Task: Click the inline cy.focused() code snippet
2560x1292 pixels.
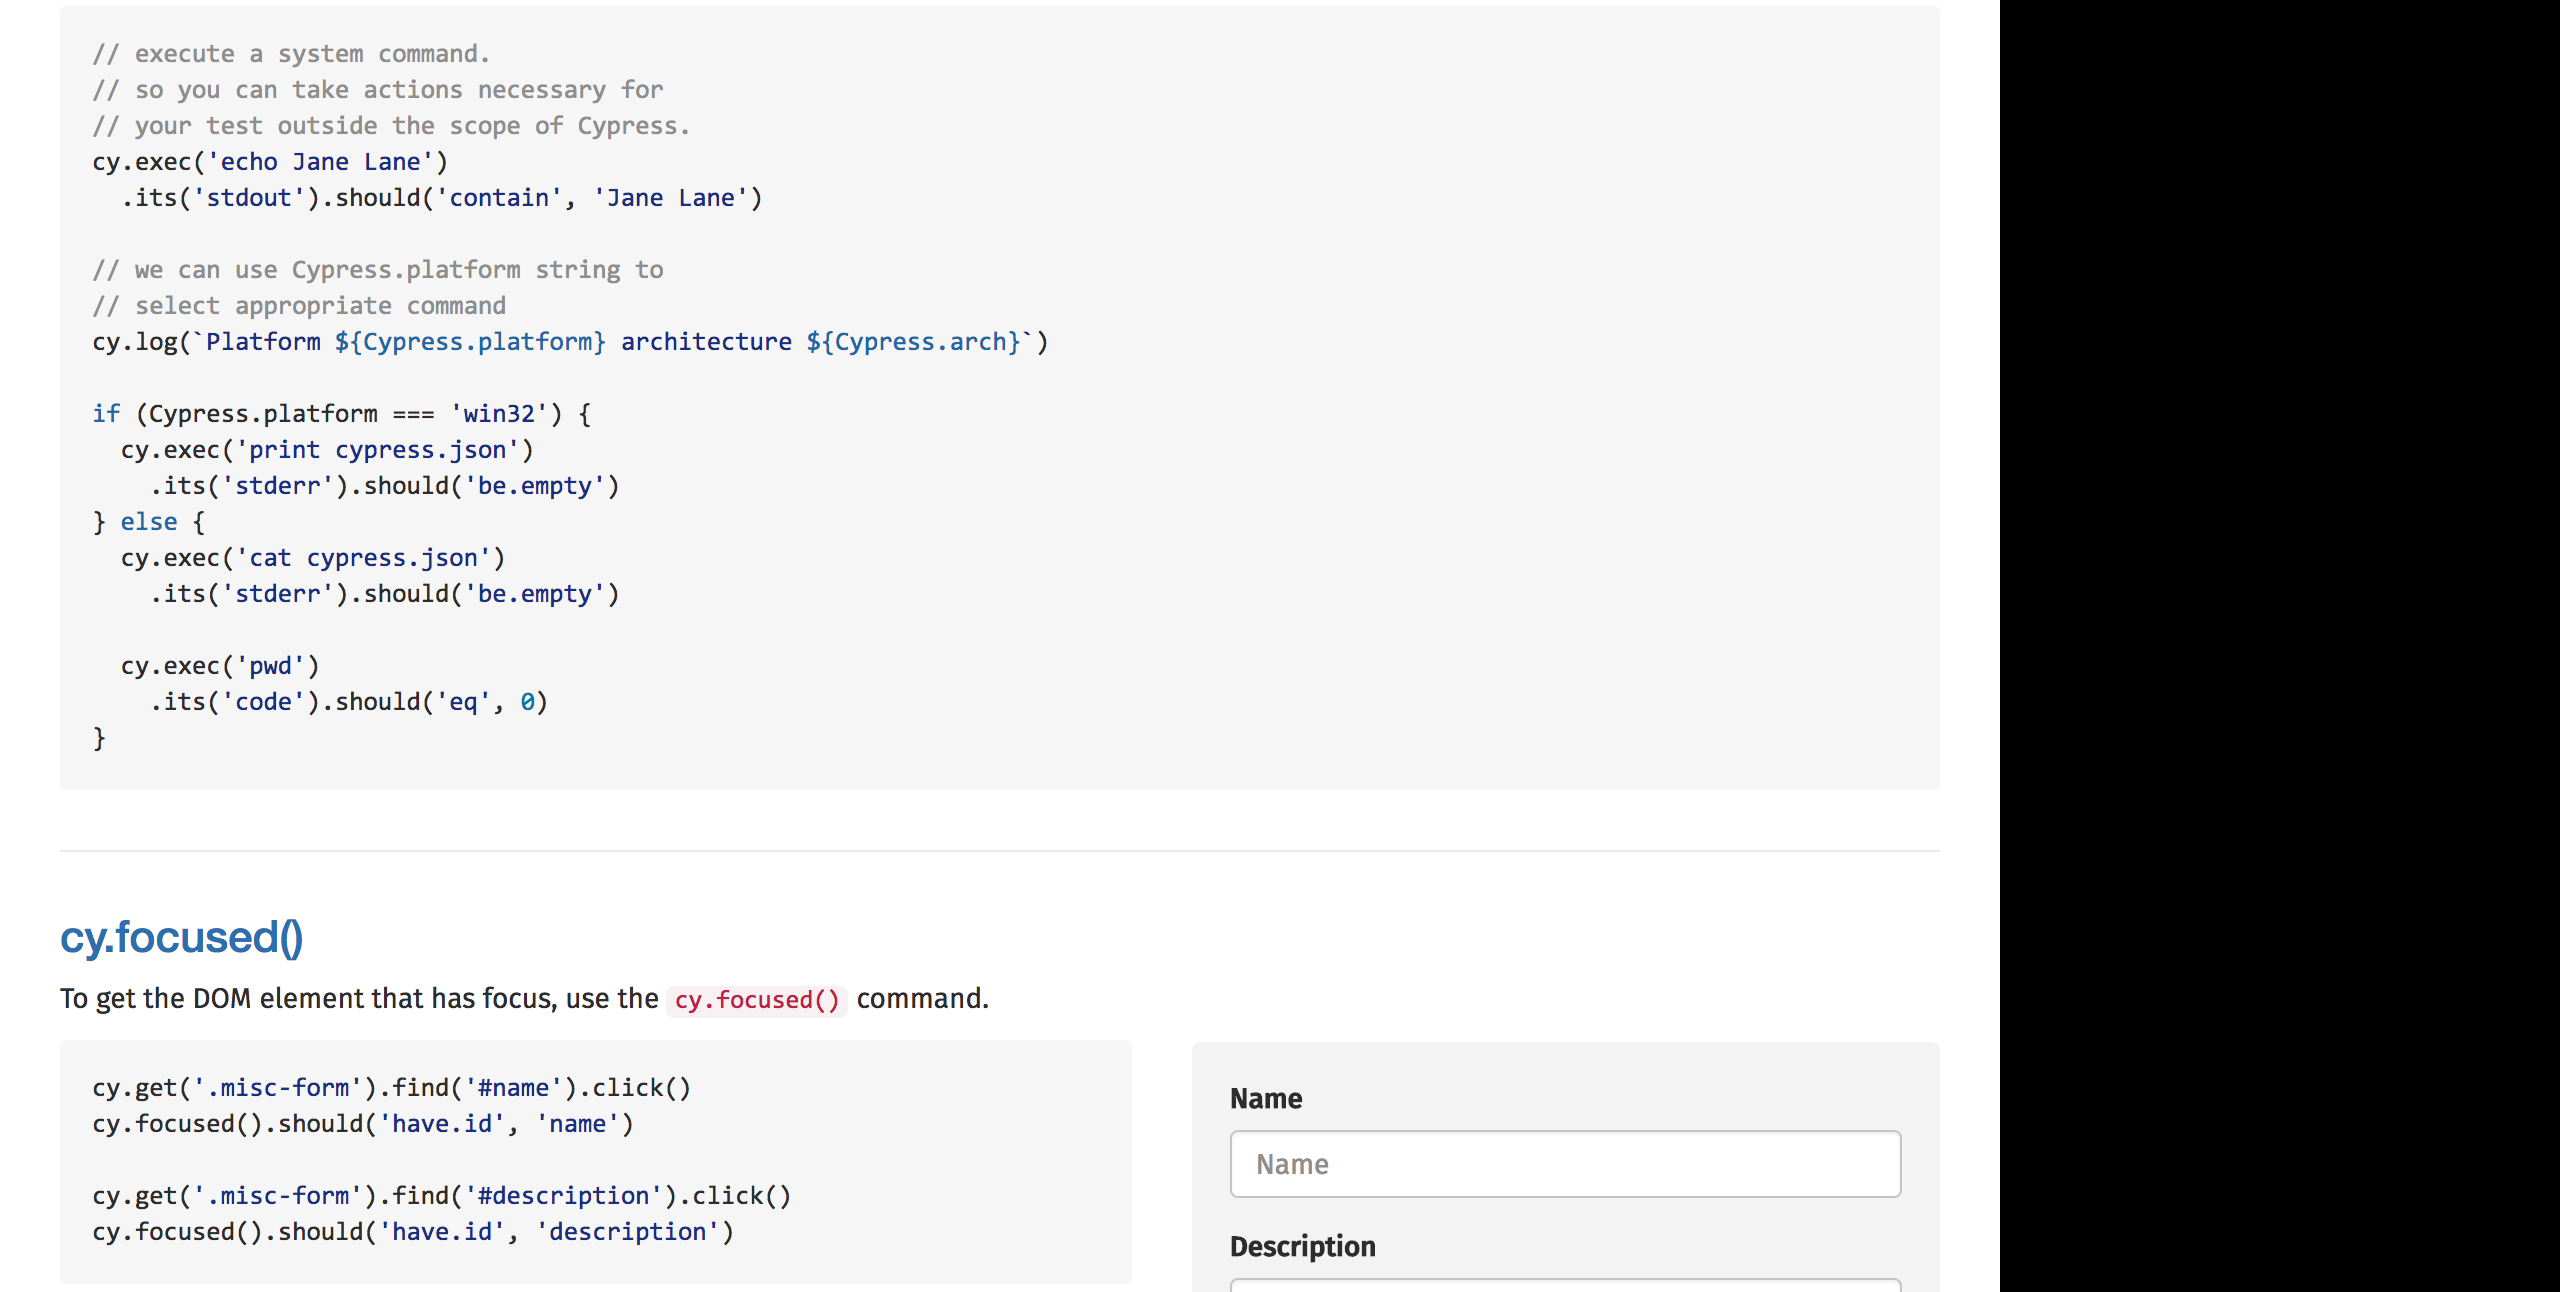Action: pos(757,999)
